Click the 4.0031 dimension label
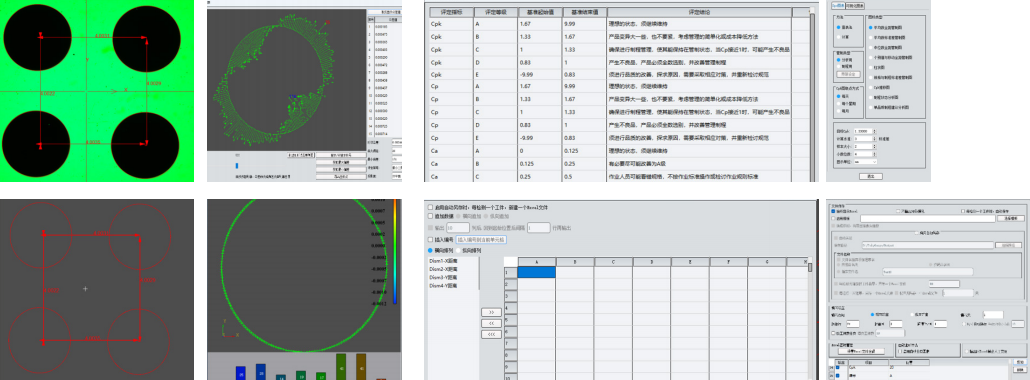Screen dimensions: 1030x380 pos(102,36)
